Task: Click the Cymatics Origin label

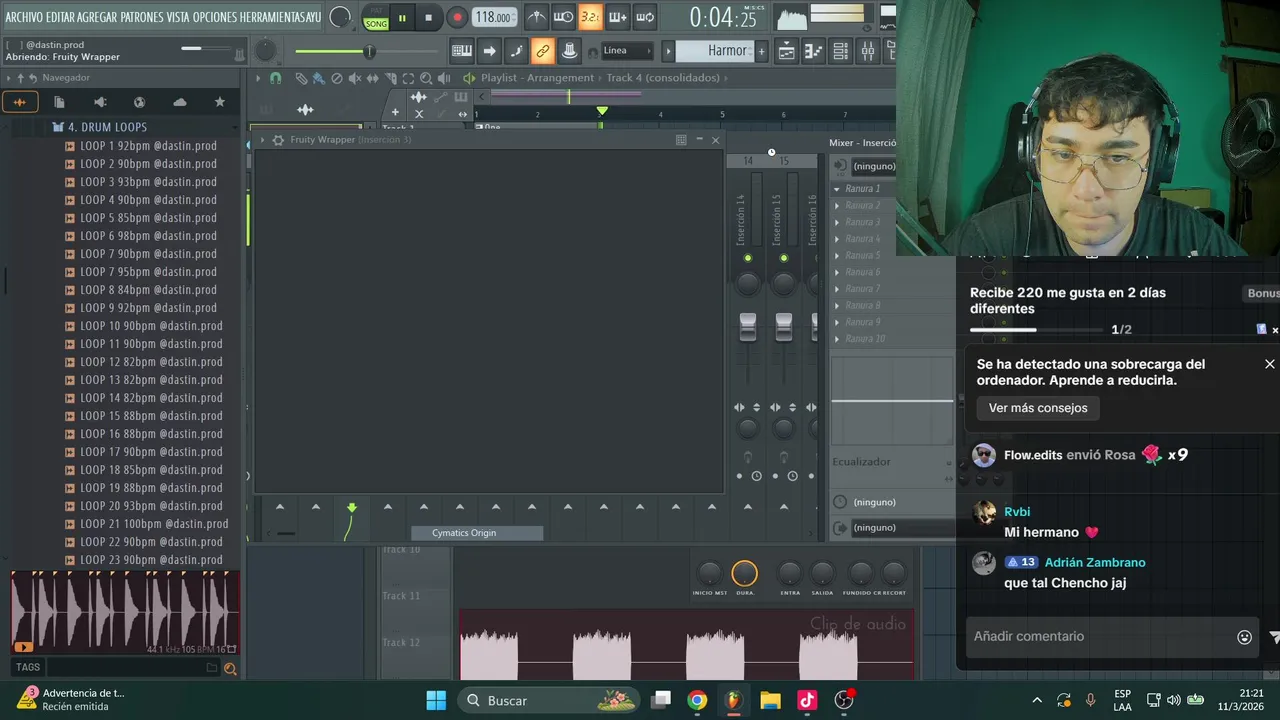Action: click(x=464, y=533)
